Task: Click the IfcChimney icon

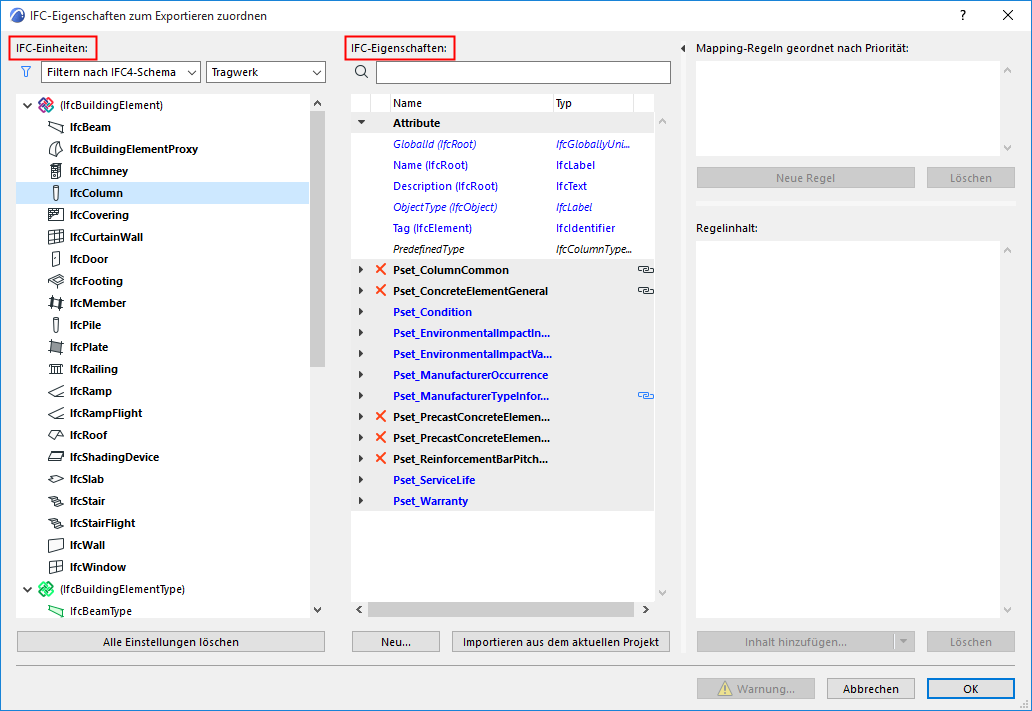Action: click(56, 171)
